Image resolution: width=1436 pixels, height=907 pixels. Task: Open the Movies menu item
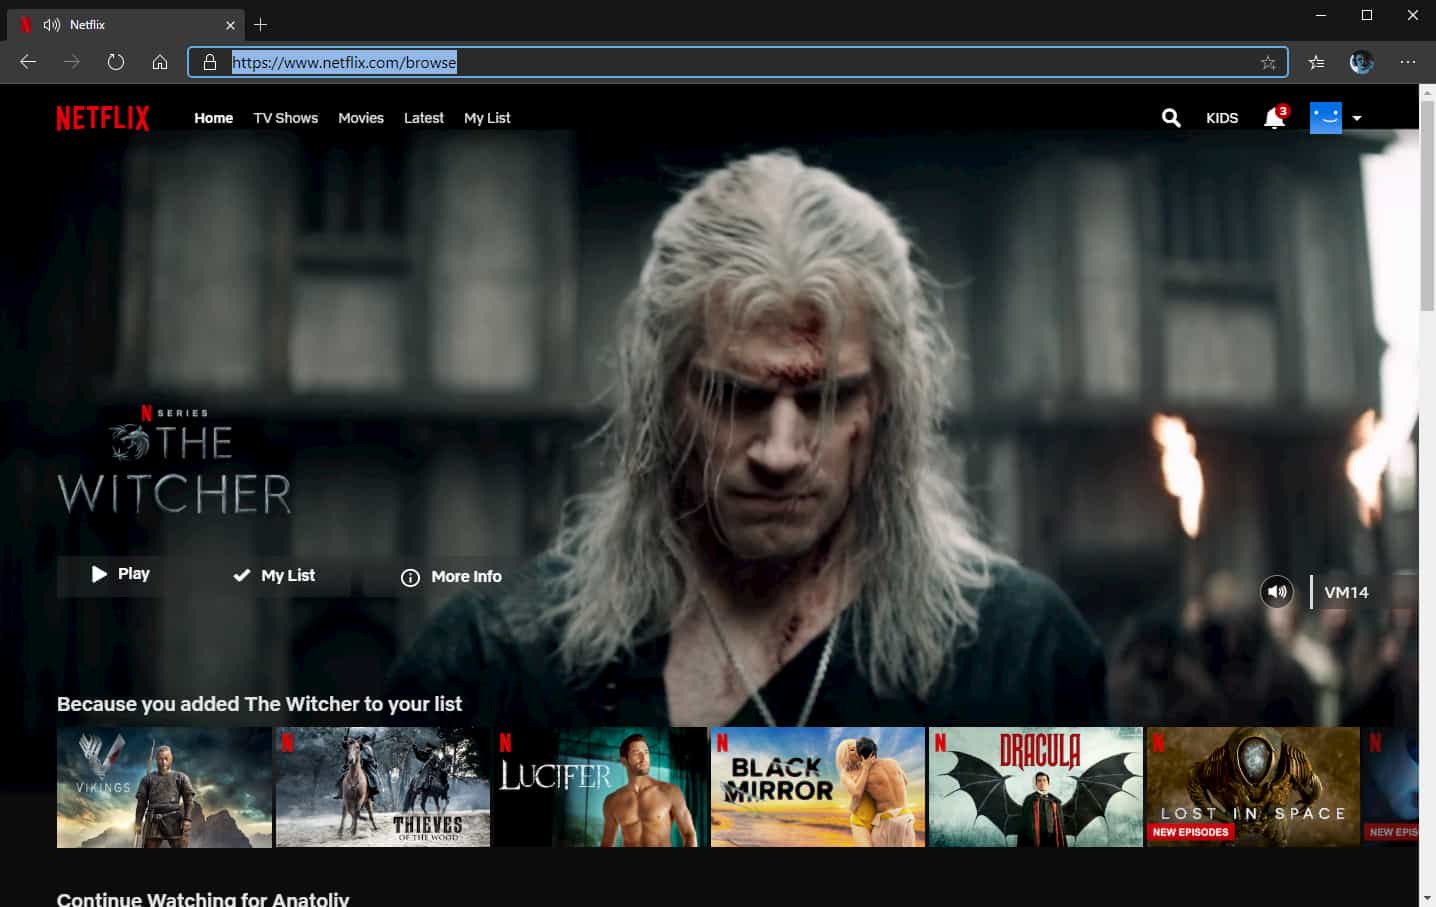pos(360,118)
